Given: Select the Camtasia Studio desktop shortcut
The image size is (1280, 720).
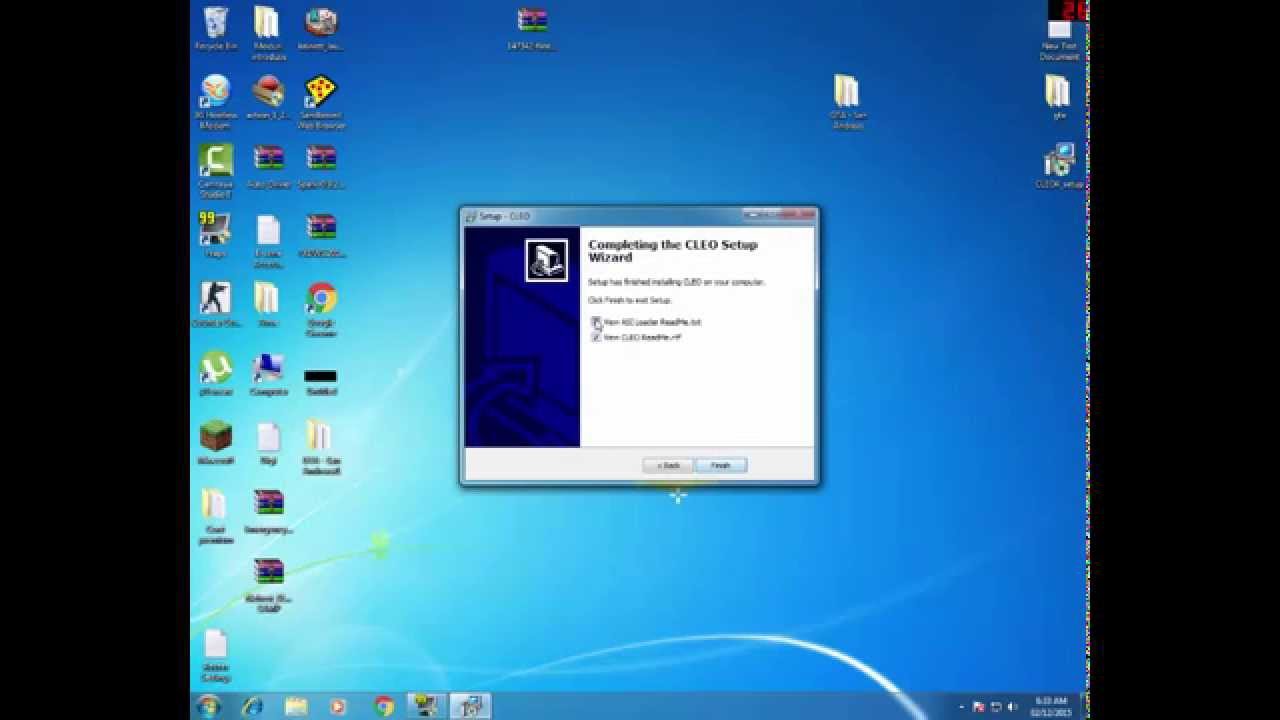Looking at the screenshot, I should pos(215,171).
